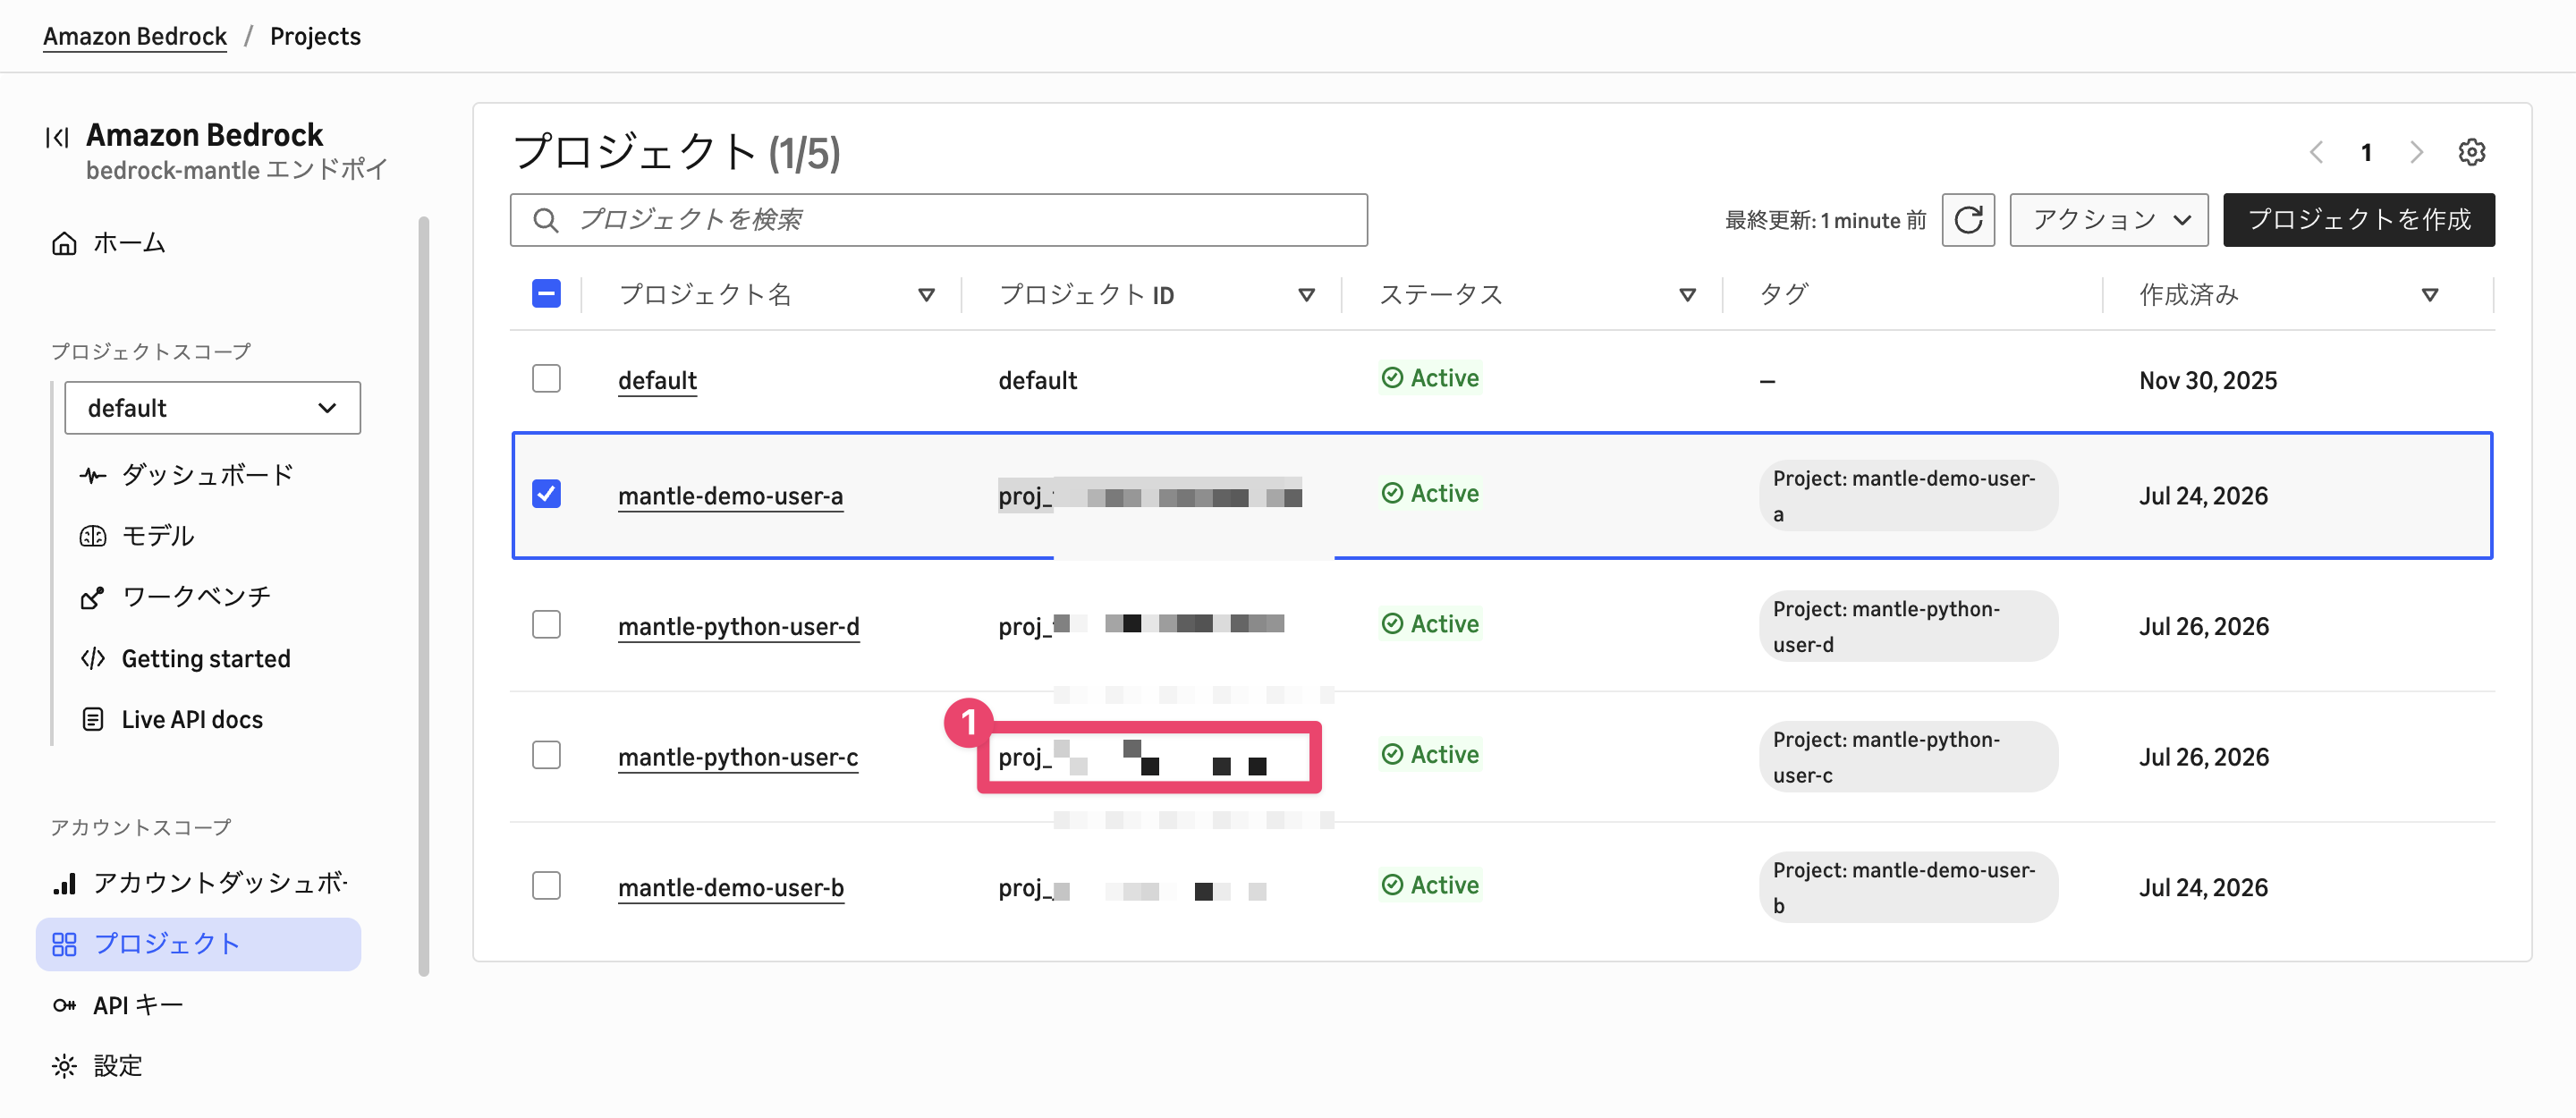The width and height of the screenshot is (2576, 1118).
Task: Uncheck mantle-demo-user-a row checkbox
Action: coord(546,494)
